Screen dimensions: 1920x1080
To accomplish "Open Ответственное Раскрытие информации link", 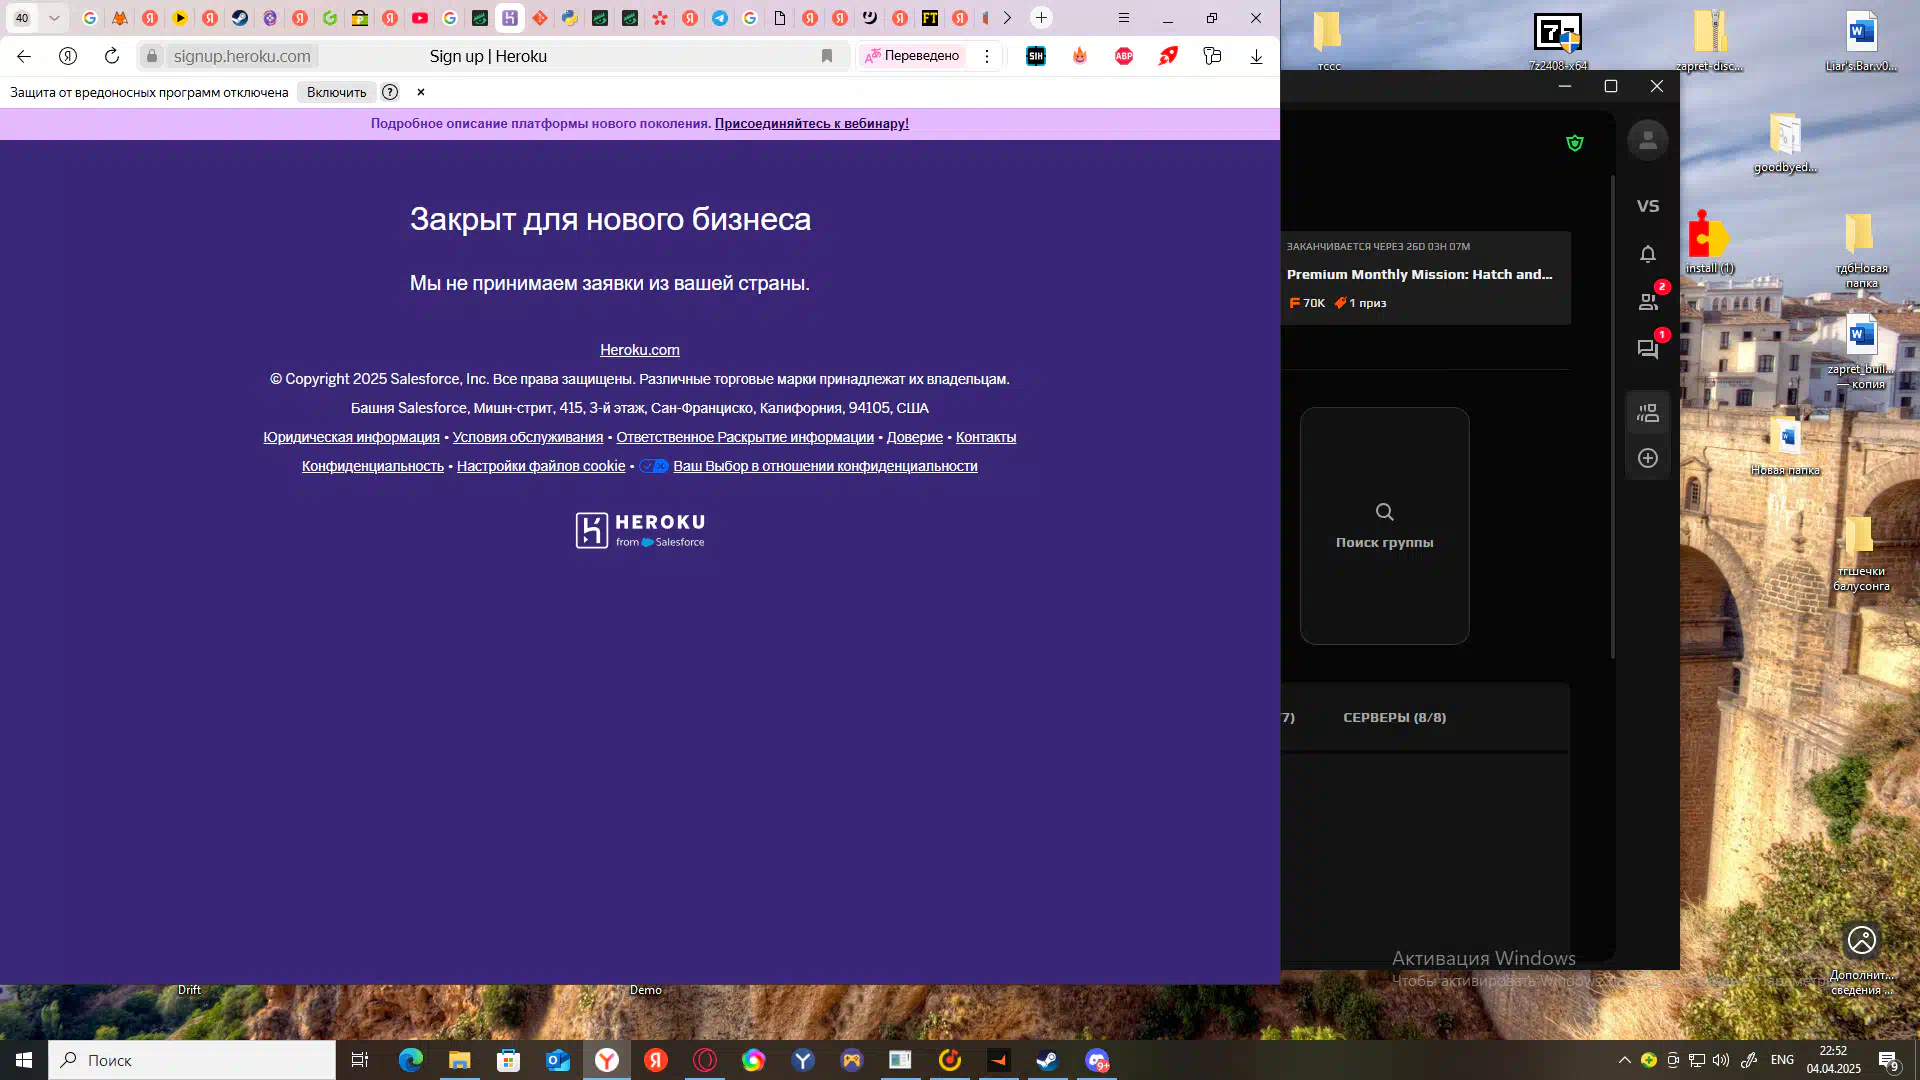I will coord(744,437).
